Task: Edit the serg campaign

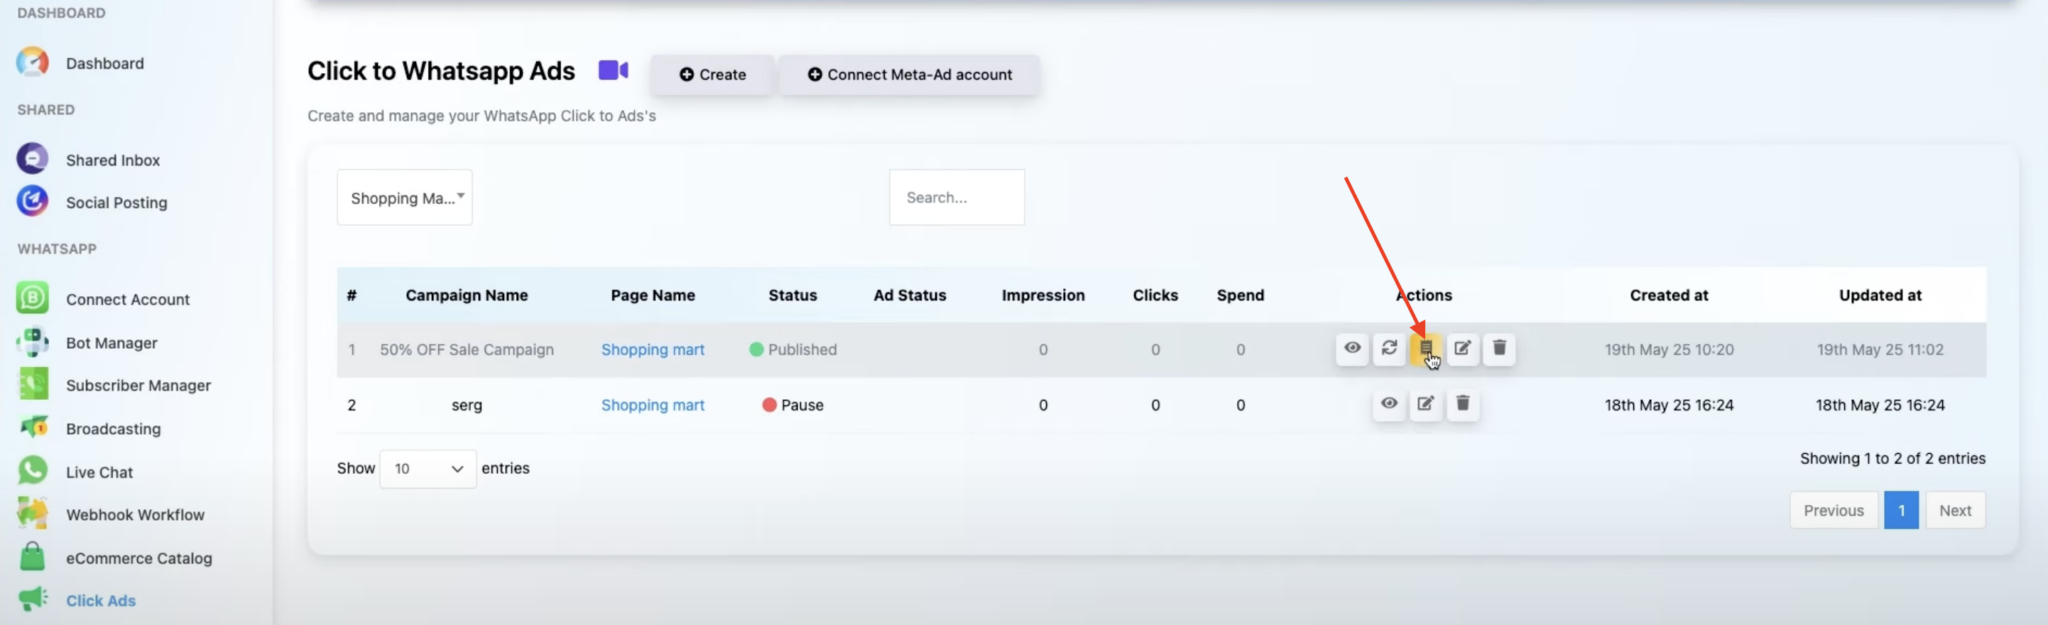Action: point(1425,404)
